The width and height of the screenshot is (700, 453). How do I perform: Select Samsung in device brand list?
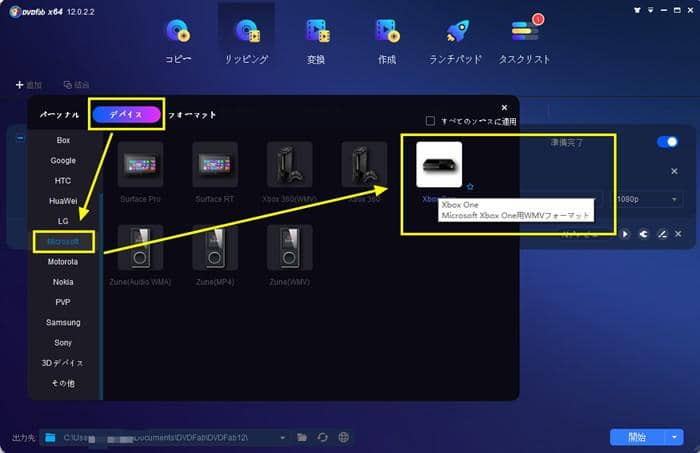coord(63,322)
